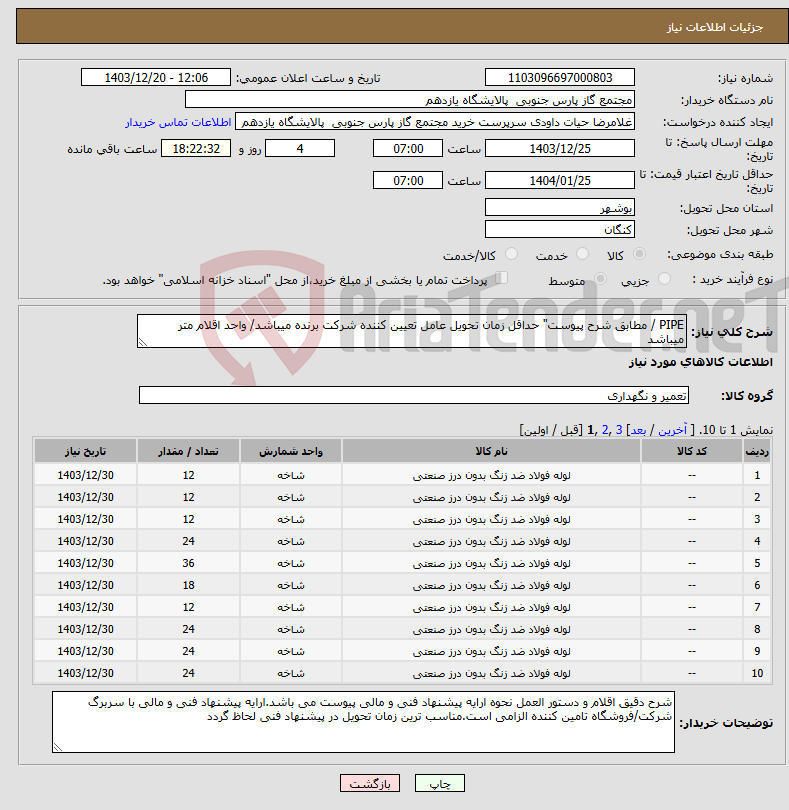Click the delivery province بوشهر field

pos(560,208)
